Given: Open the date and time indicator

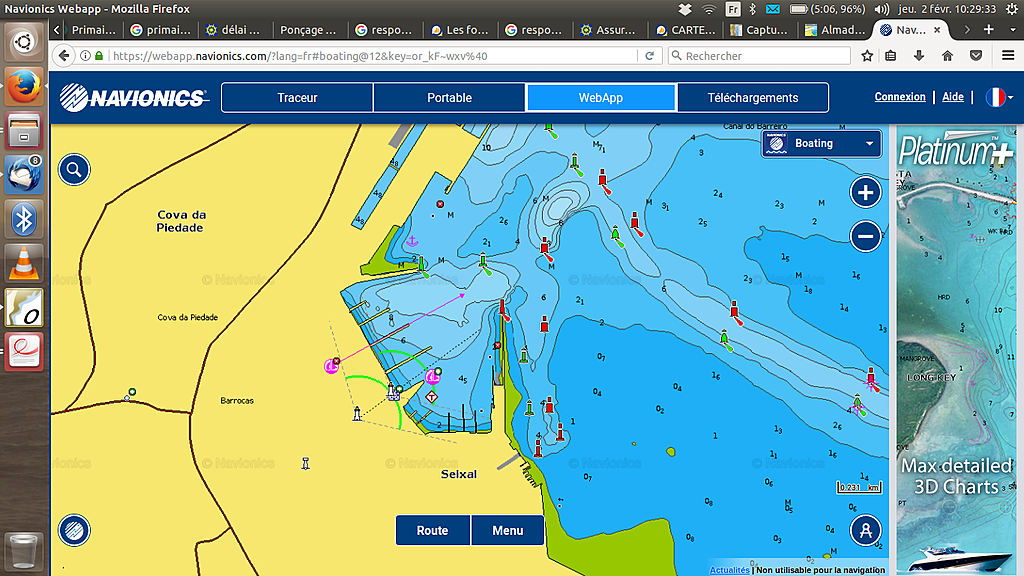Looking at the screenshot, I should click(947, 9).
